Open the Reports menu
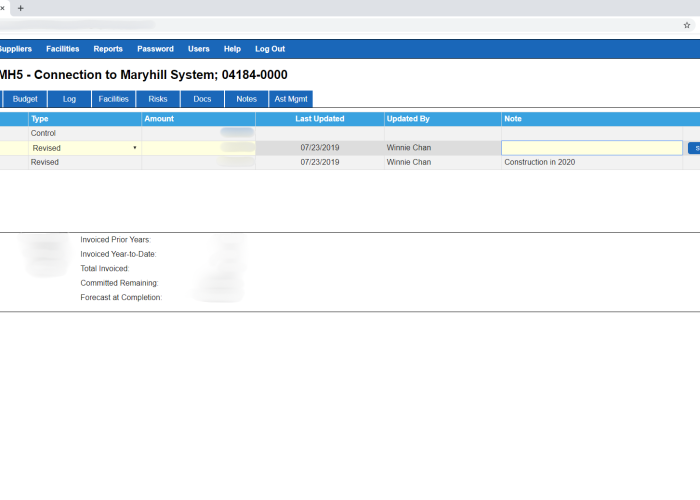Viewport: 700px width, 500px height. 108,49
